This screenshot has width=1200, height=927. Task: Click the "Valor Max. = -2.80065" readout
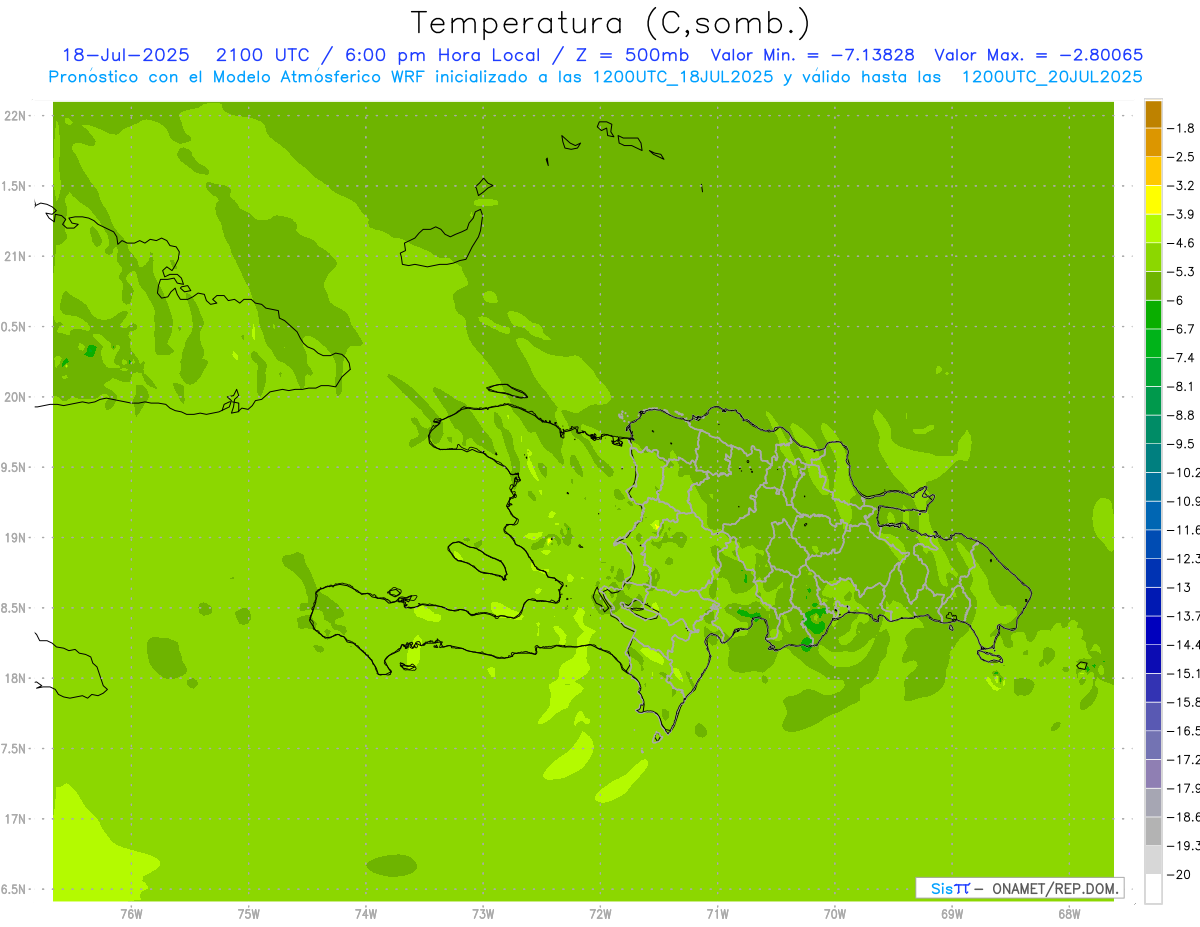(x=1038, y=55)
